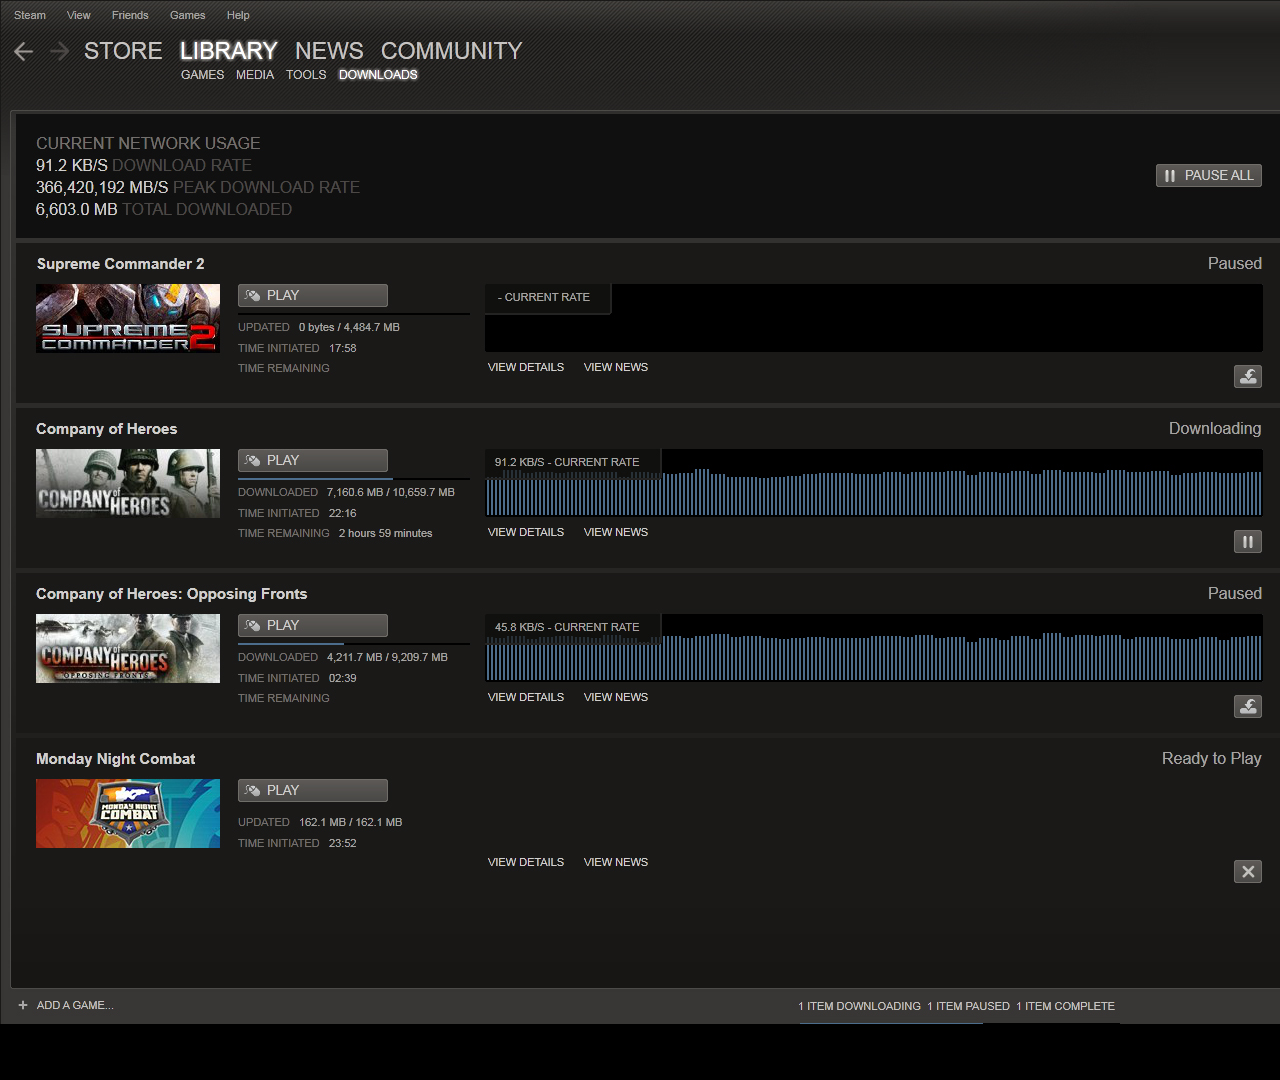Viewport: 1280px width, 1080px height.
Task: Resume the Opposing Fronts download
Action: 1247,707
